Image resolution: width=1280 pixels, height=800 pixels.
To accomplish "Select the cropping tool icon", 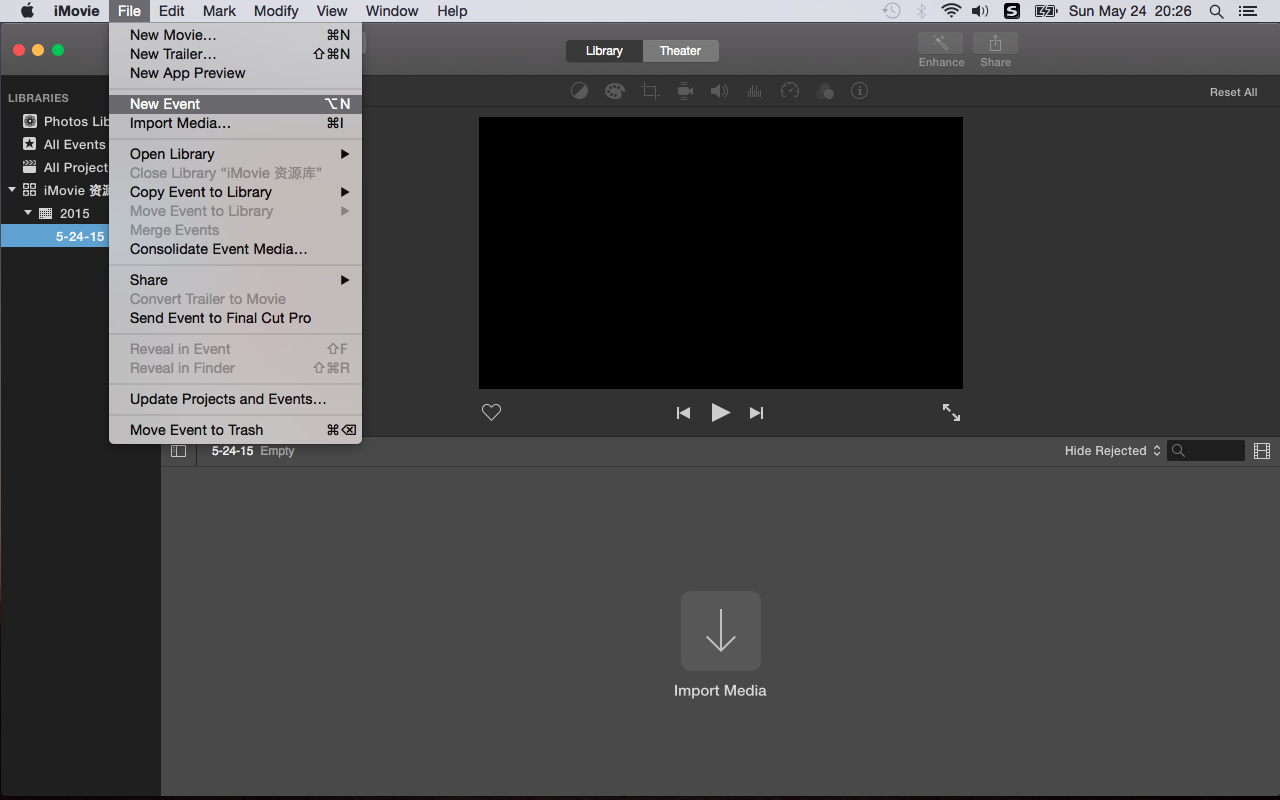I will [x=650, y=91].
